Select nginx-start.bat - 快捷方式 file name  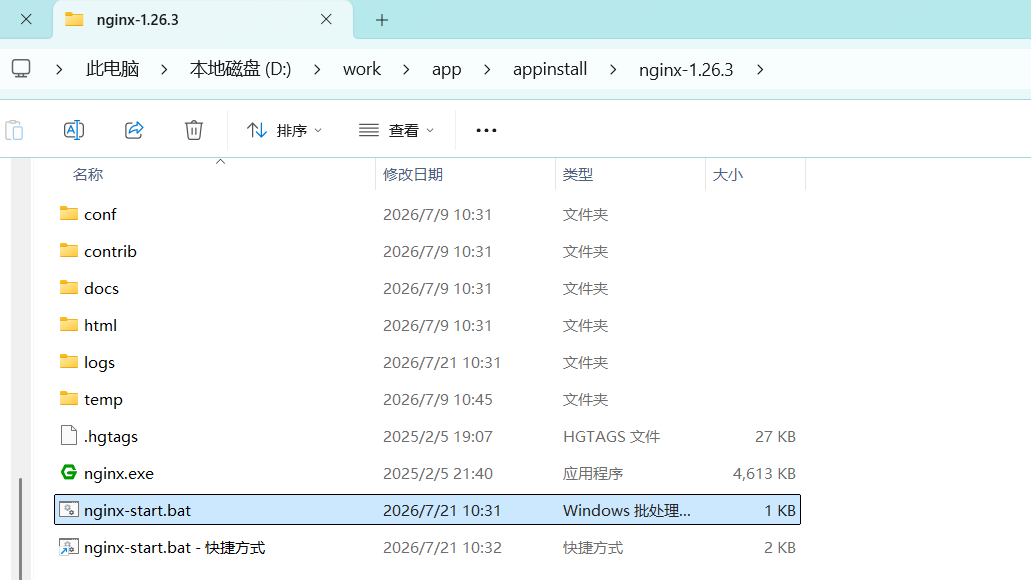(x=174, y=548)
